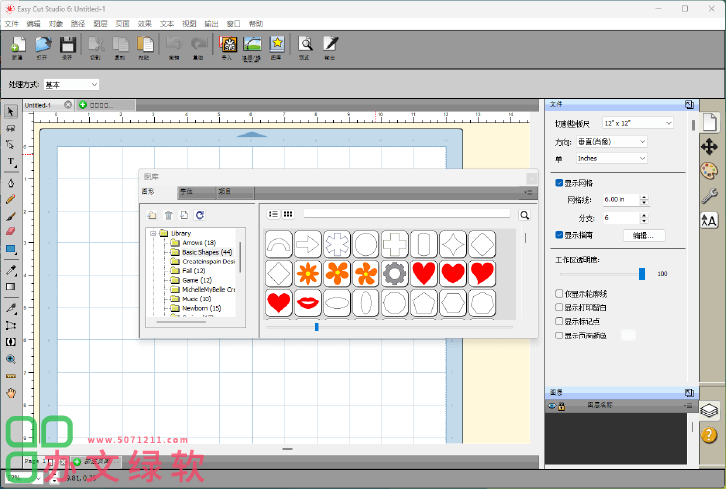Open the processing mode dropdown
The image size is (726, 489).
(71, 85)
